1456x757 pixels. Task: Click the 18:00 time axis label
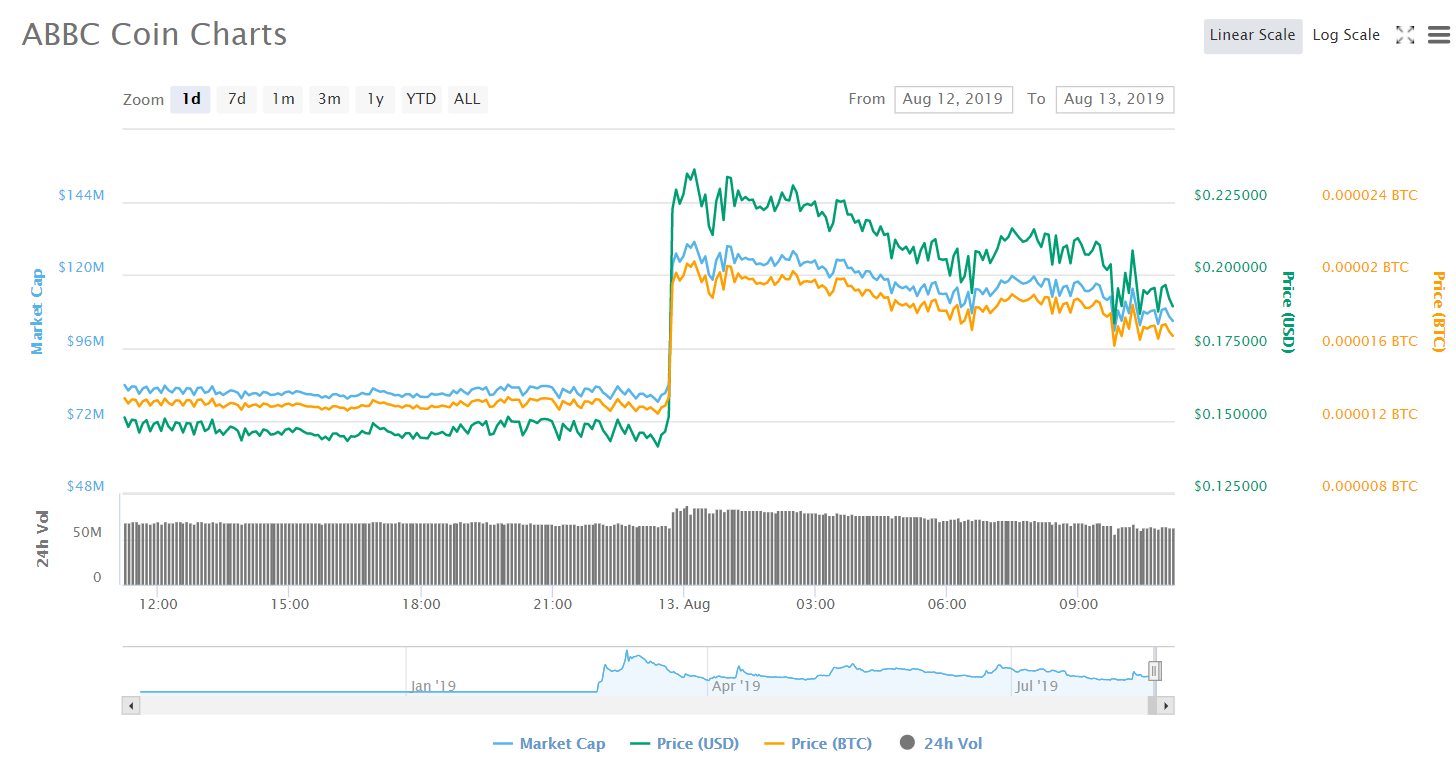[x=421, y=604]
